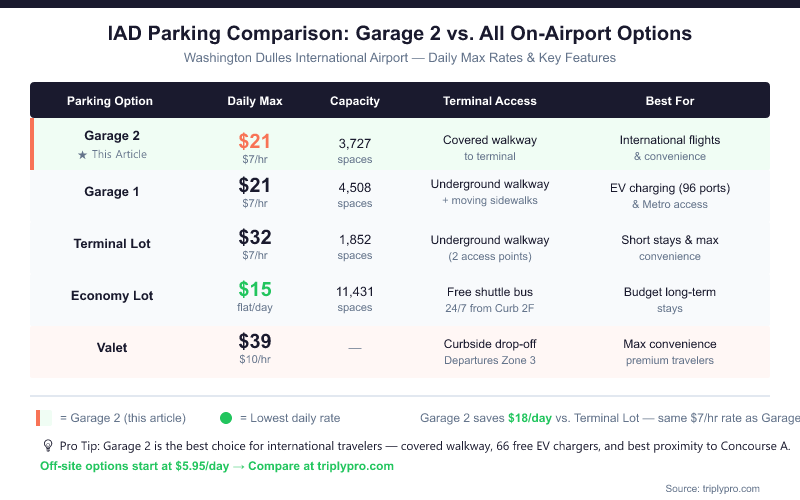Click the green circle legend icon
This screenshot has height=500, width=800.
tap(225, 418)
